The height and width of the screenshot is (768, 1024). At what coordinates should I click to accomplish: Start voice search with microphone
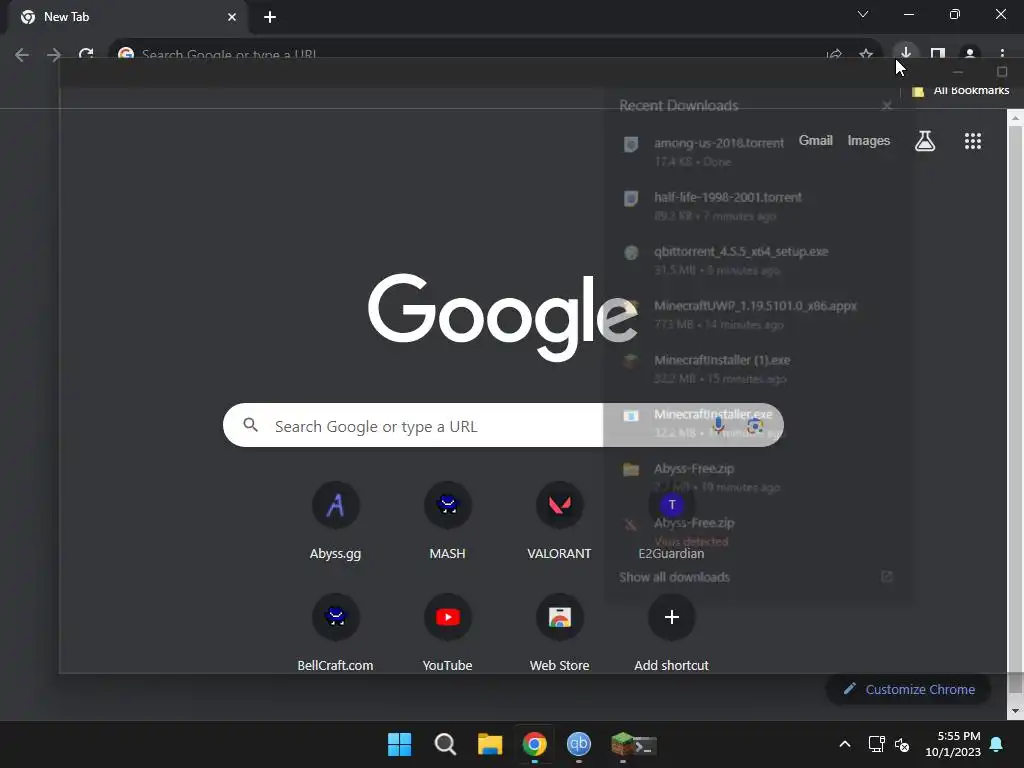[x=718, y=425]
